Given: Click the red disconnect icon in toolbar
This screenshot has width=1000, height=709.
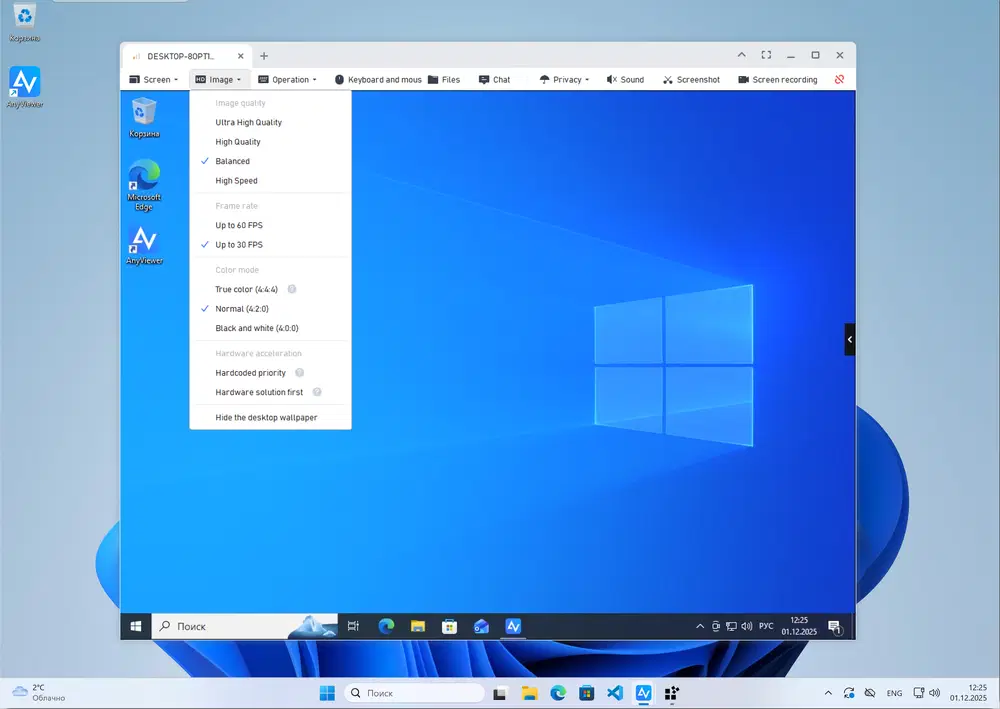Looking at the screenshot, I should (x=839, y=79).
